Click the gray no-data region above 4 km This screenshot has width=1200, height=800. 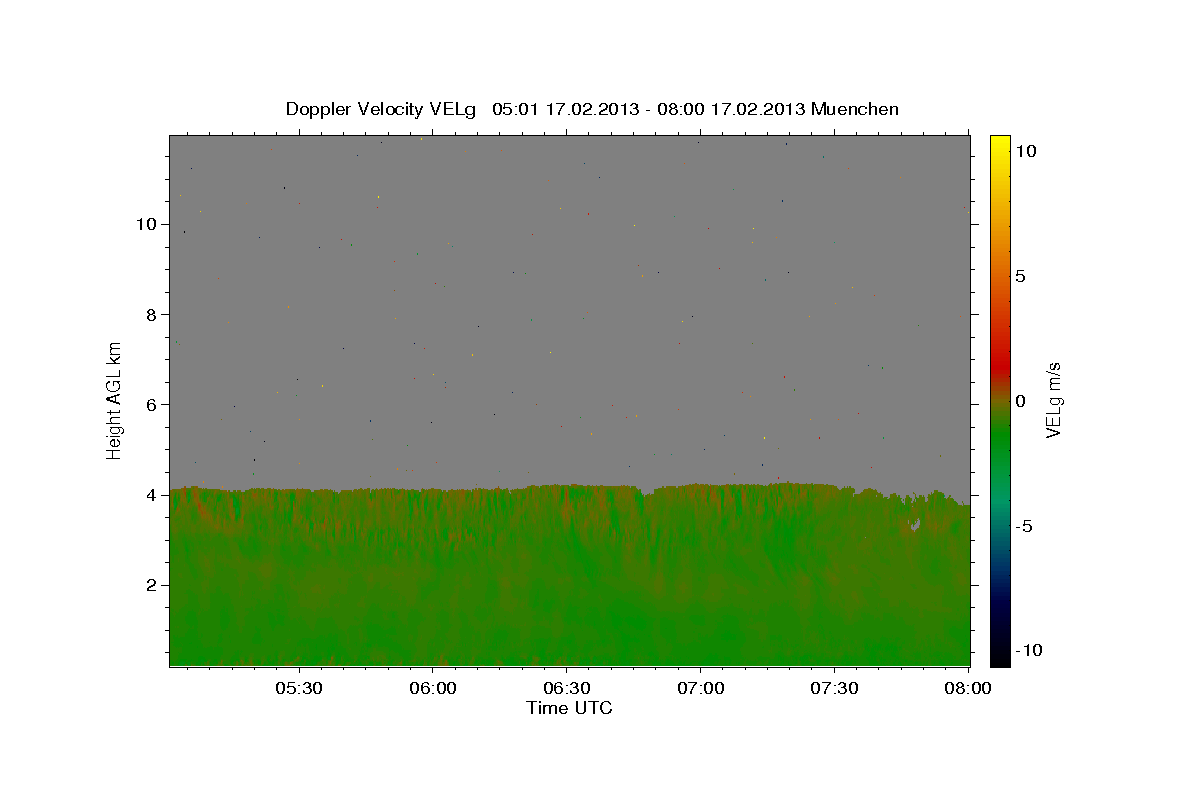point(570,310)
